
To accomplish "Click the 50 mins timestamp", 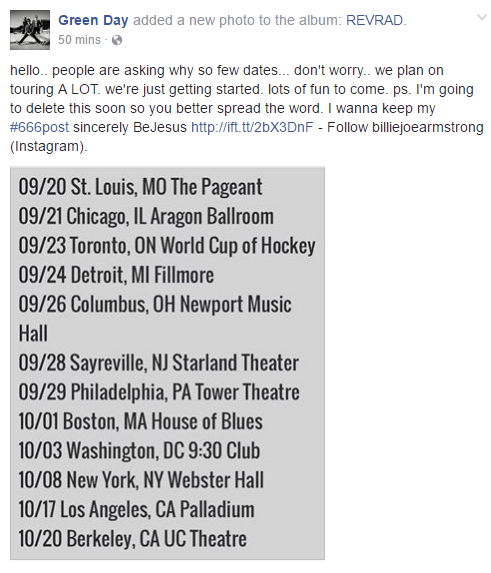I will pyautogui.click(x=79, y=39).
